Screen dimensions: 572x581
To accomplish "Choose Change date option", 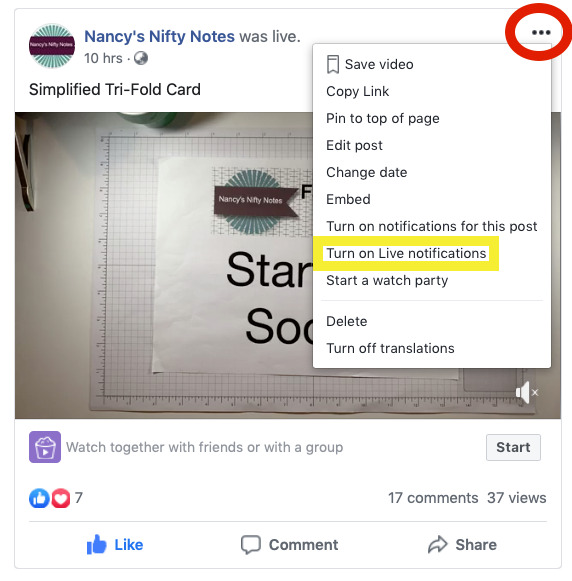I will 366,172.
